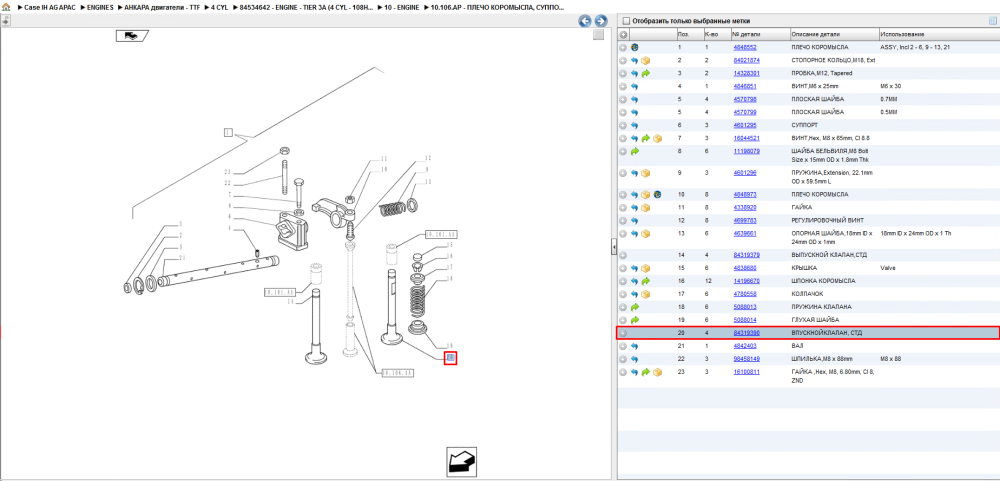
Task: Click package box icon for part 84021874
Action: point(645,61)
